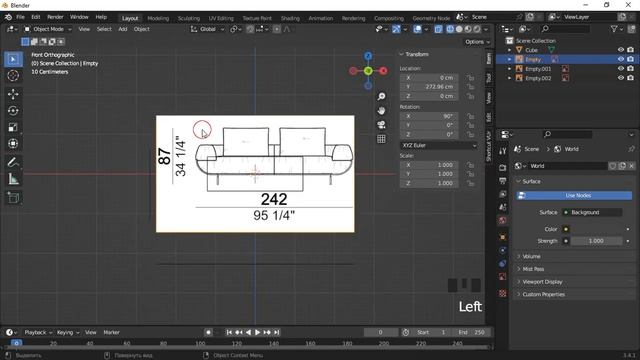
Task: Open the Keying menu in timeline
Action: [x=68, y=333]
